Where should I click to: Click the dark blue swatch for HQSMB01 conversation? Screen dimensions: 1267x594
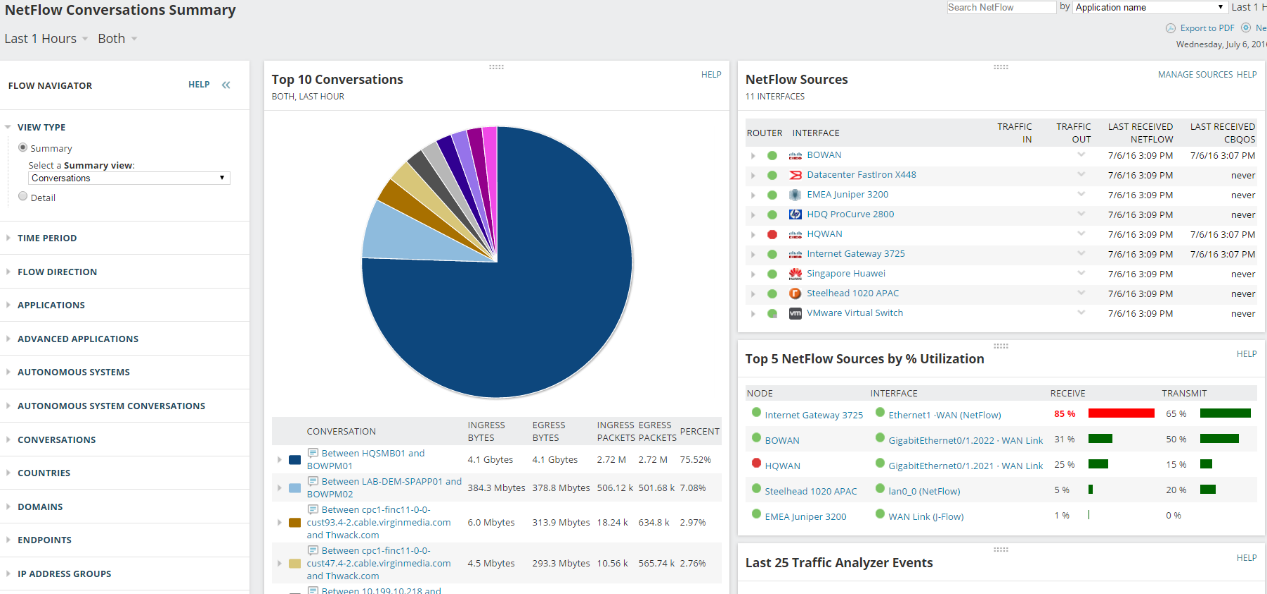[295, 460]
